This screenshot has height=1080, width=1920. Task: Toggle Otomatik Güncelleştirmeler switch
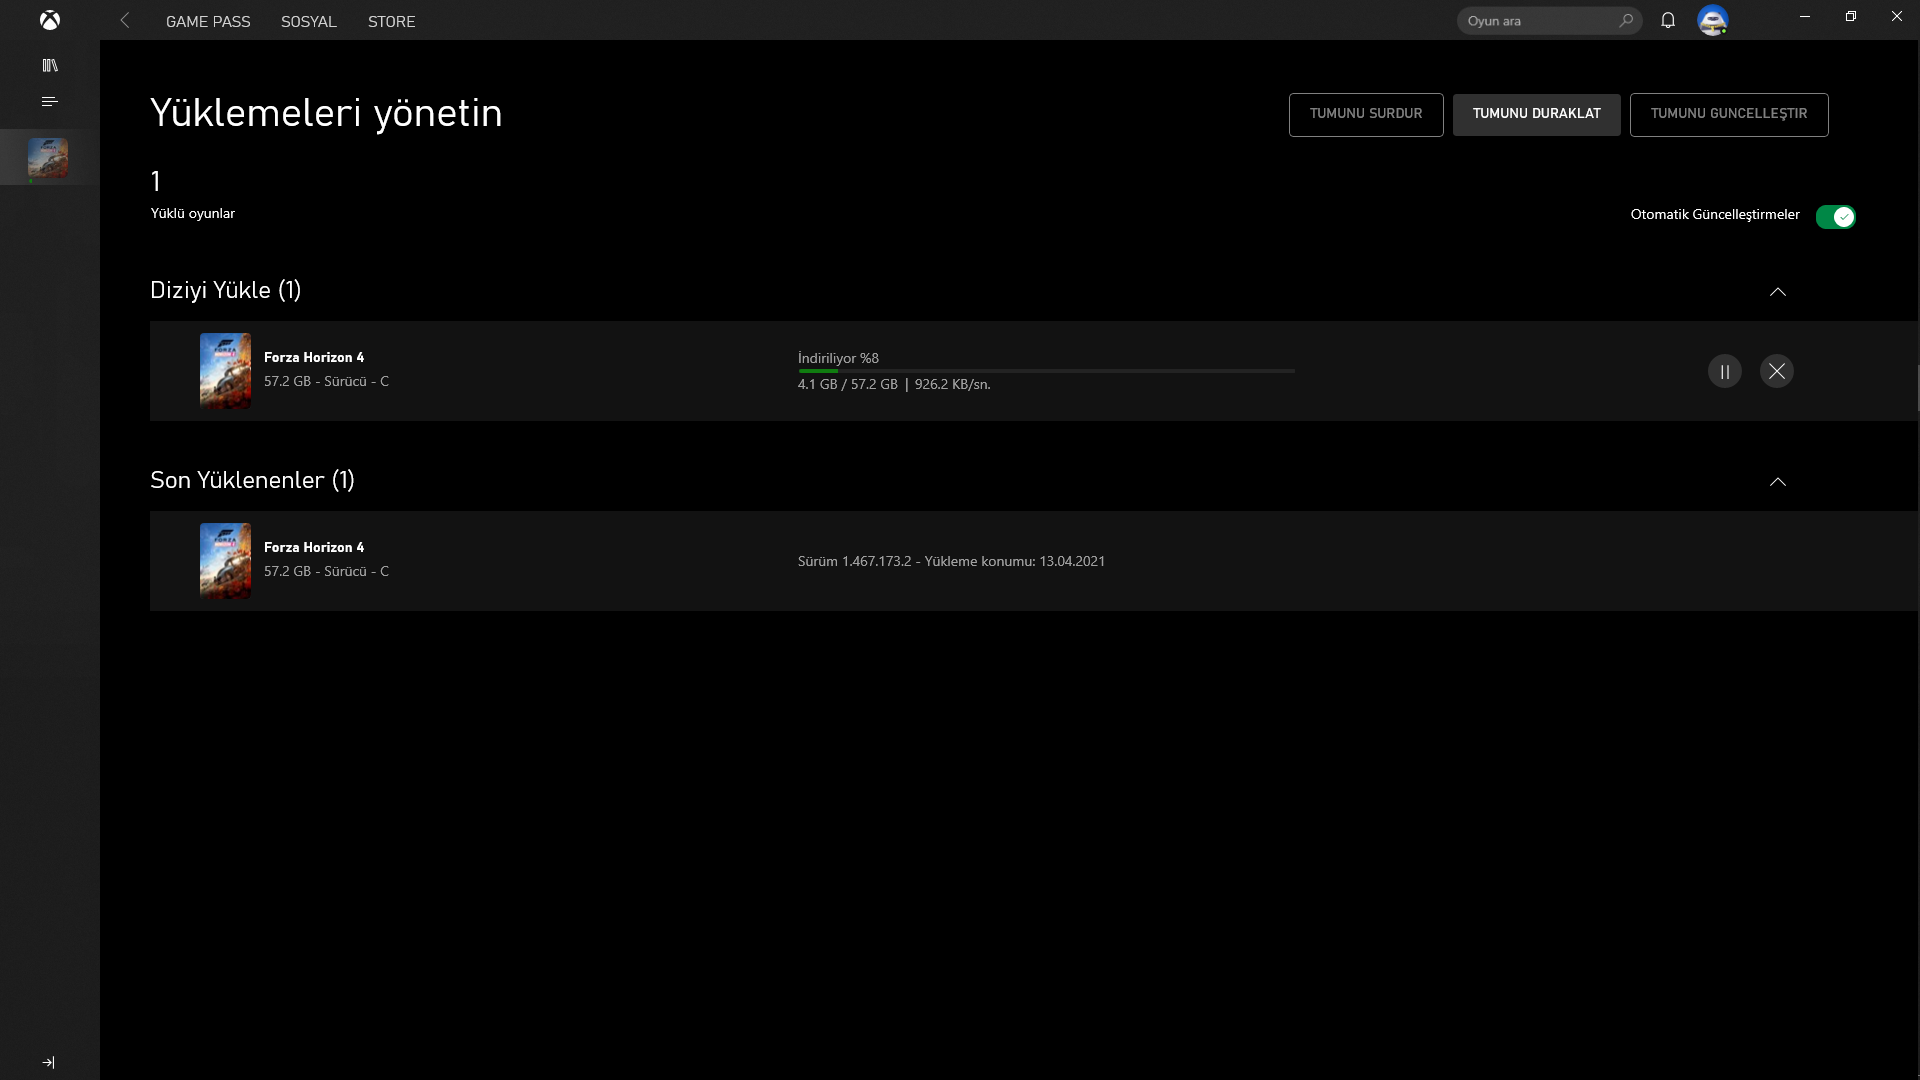click(x=1836, y=217)
